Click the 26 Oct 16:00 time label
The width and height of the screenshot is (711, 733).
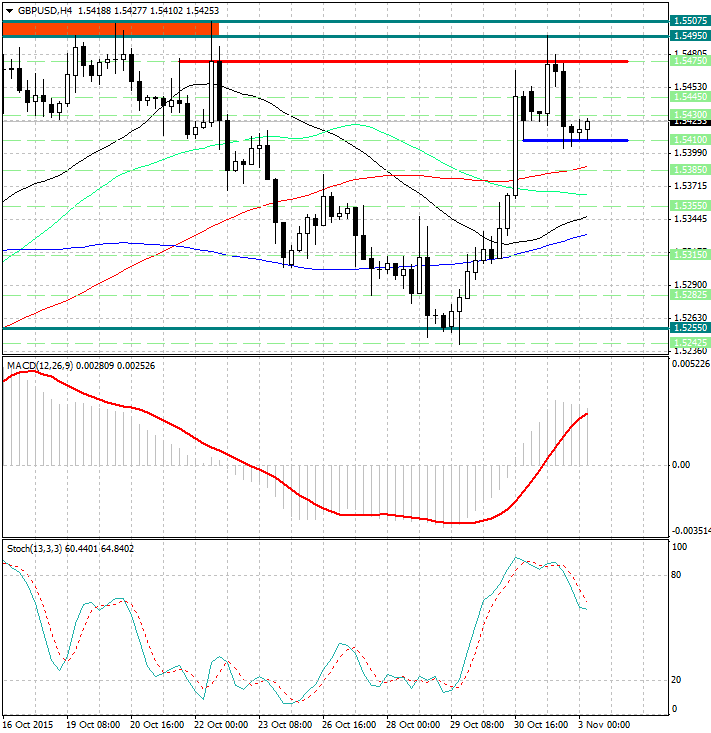click(350, 724)
